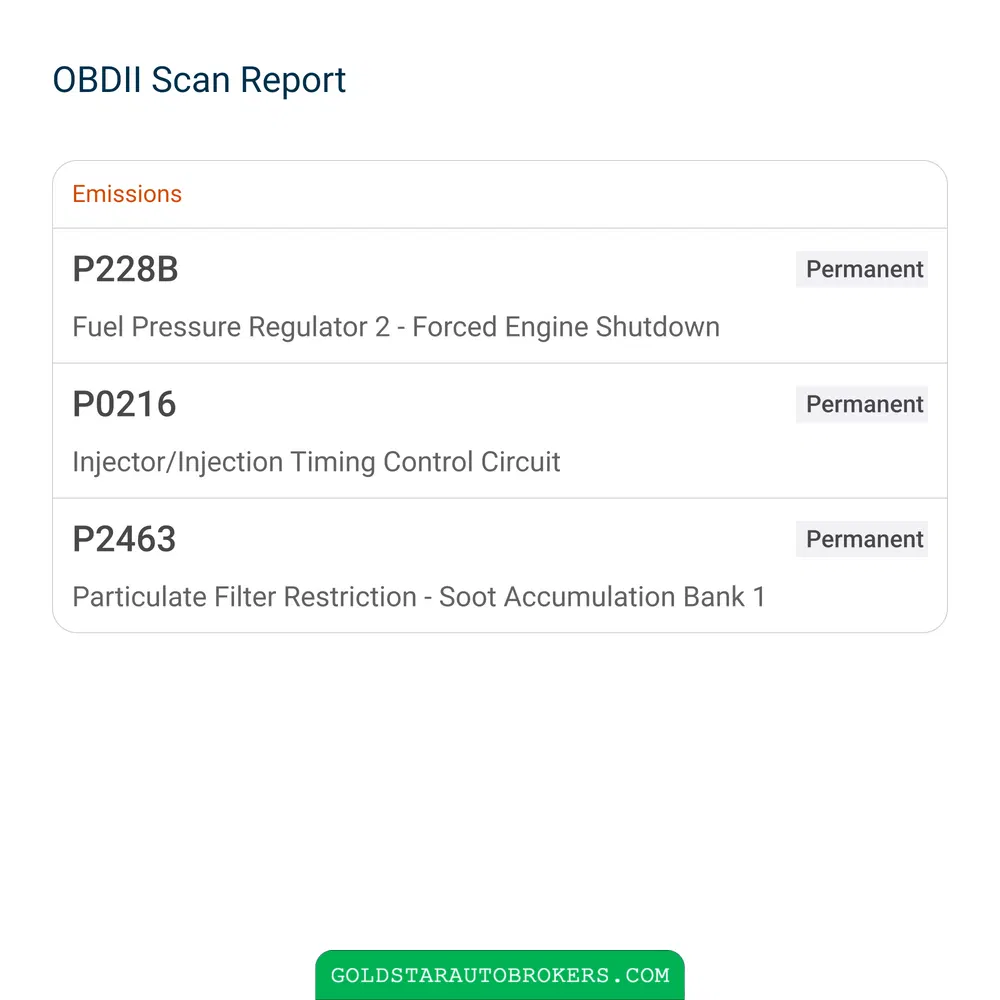Click the OBDII Scan Report heading
This screenshot has height=1000, width=1000.
(x=199, y=80)
